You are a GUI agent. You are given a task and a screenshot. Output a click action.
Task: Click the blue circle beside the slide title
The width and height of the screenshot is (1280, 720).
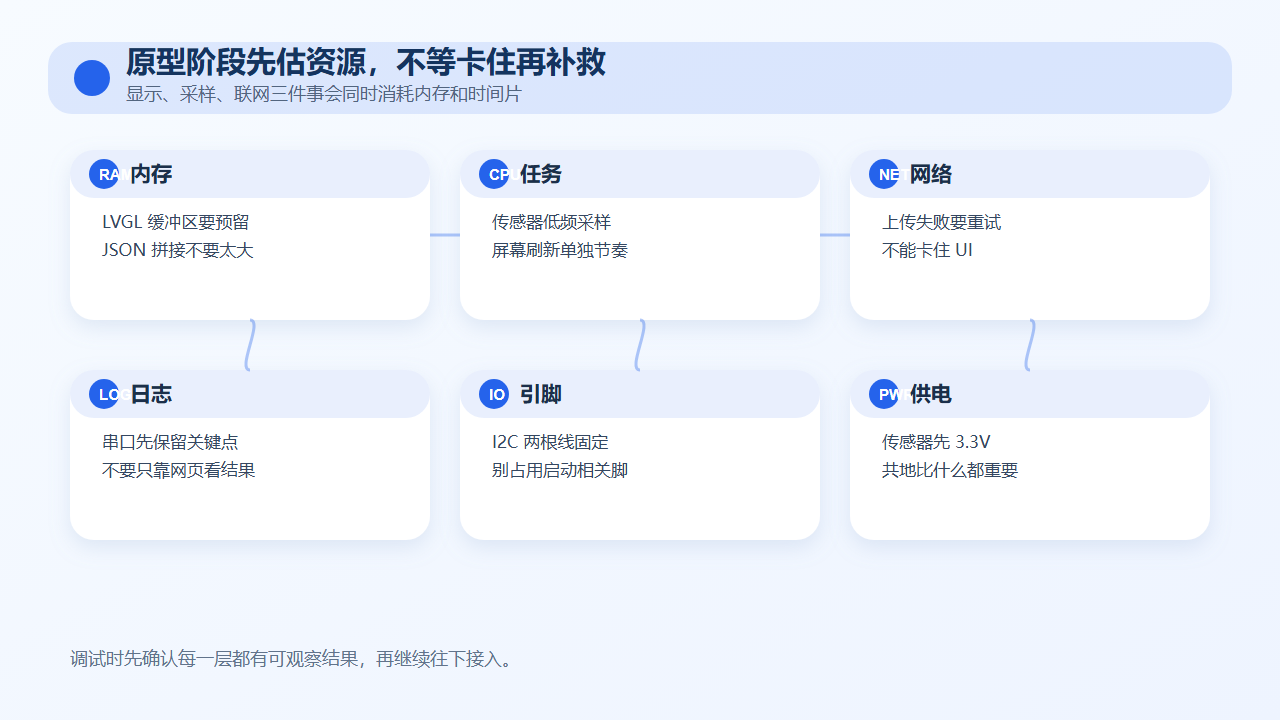(x=92, y=78)
